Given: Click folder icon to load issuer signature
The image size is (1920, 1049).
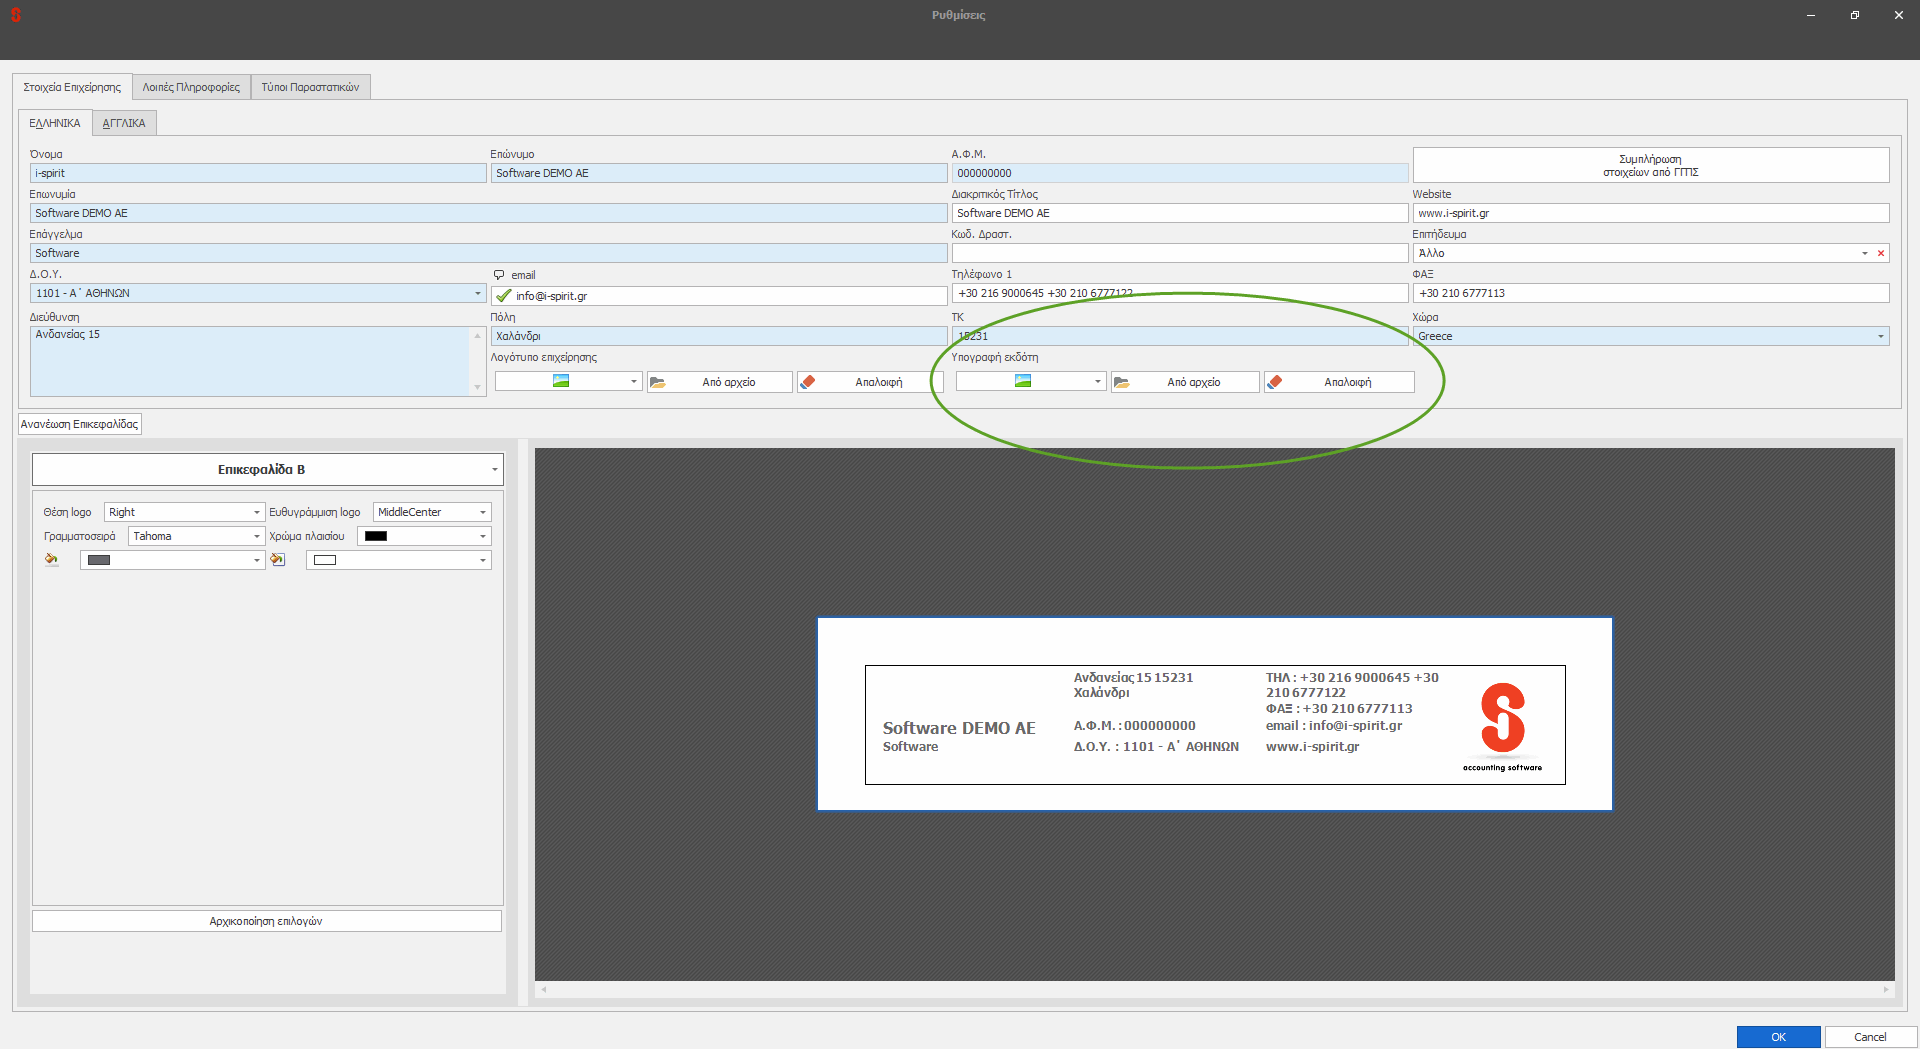Looking at the screenshot, I should (x=1122, y=382).
